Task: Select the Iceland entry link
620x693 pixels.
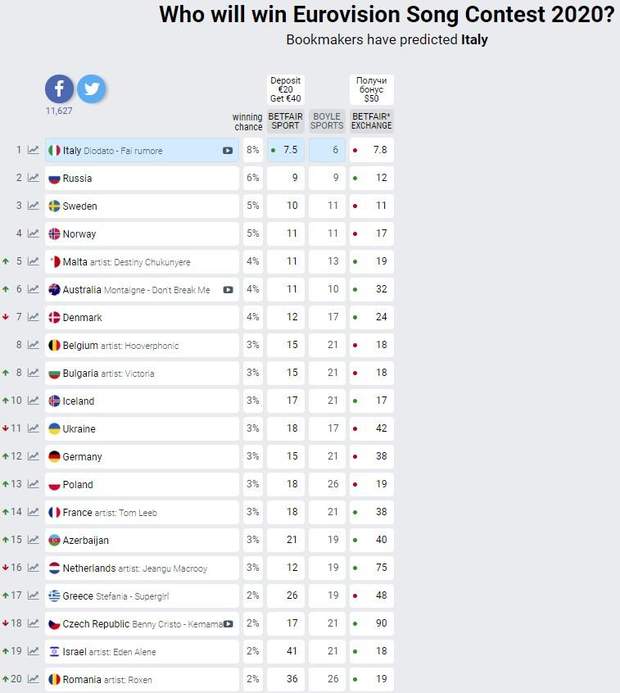Action: (78, 401)
